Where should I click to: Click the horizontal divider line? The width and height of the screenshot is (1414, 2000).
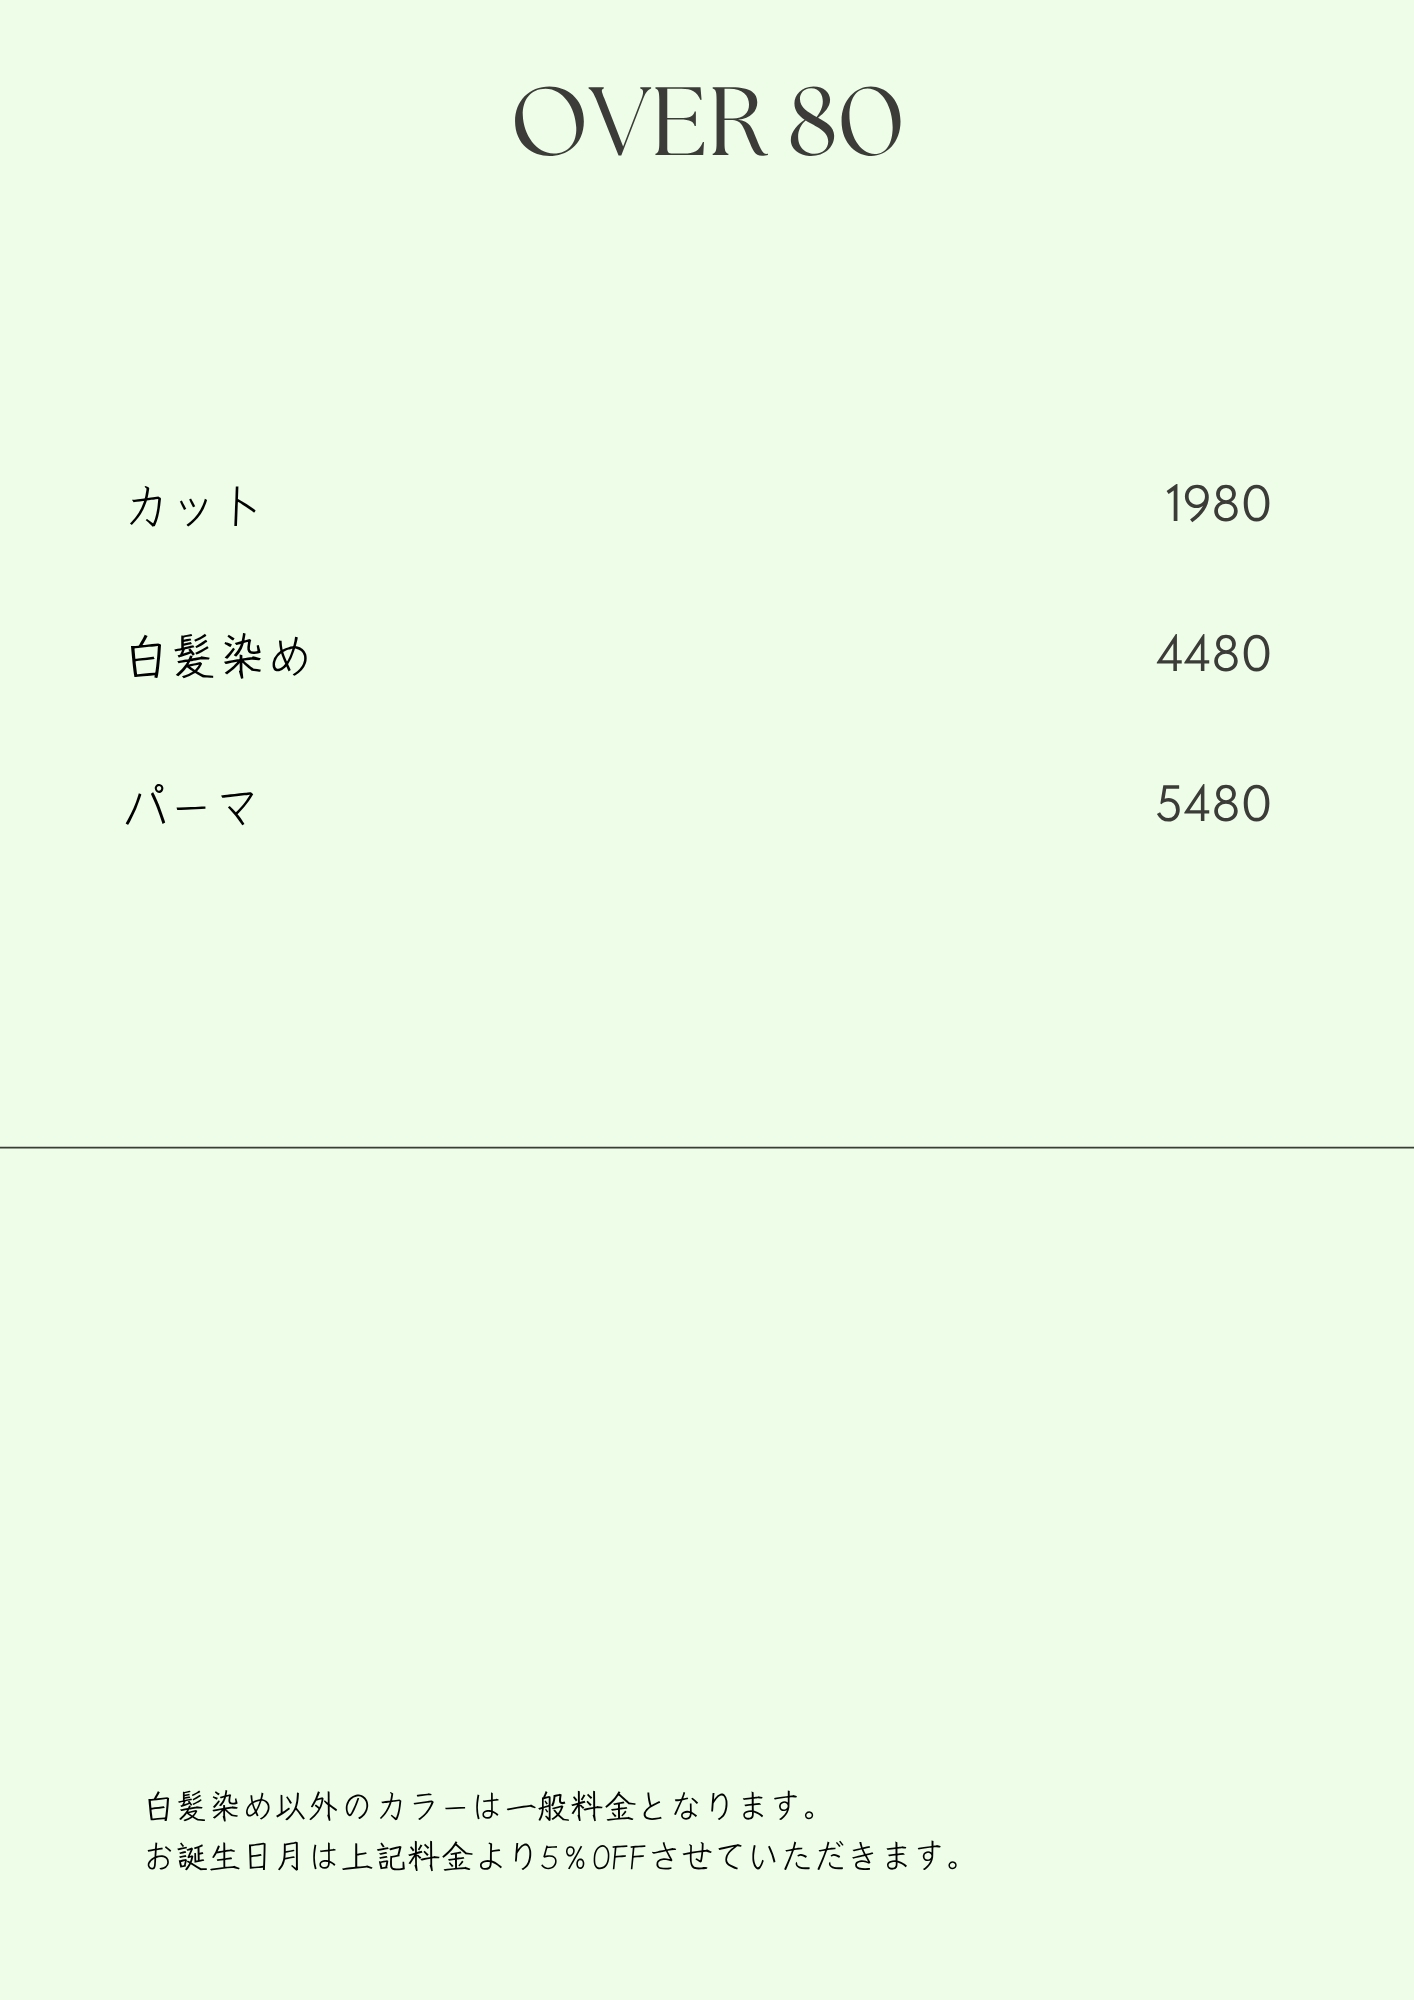(x=707, y=1147)
